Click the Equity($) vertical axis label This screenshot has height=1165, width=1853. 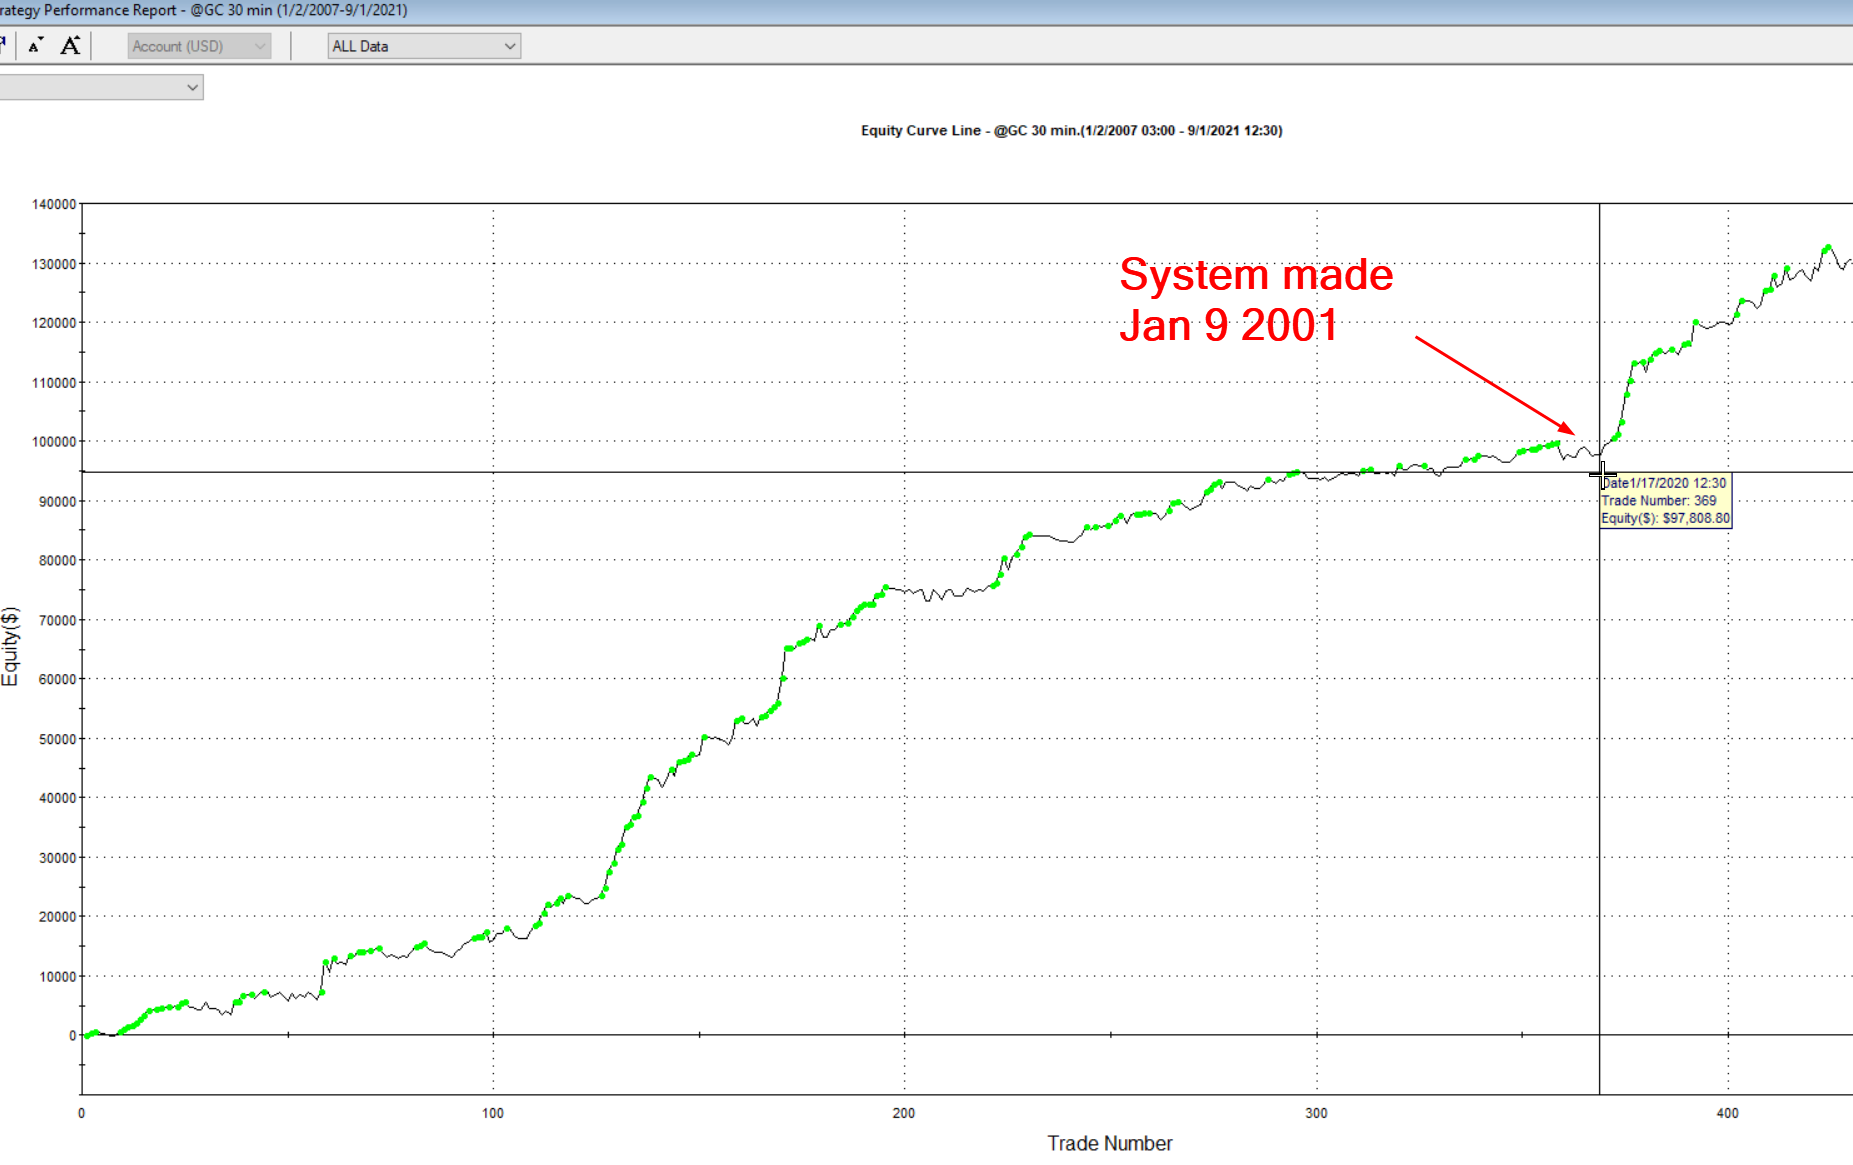tap(11, 646)
